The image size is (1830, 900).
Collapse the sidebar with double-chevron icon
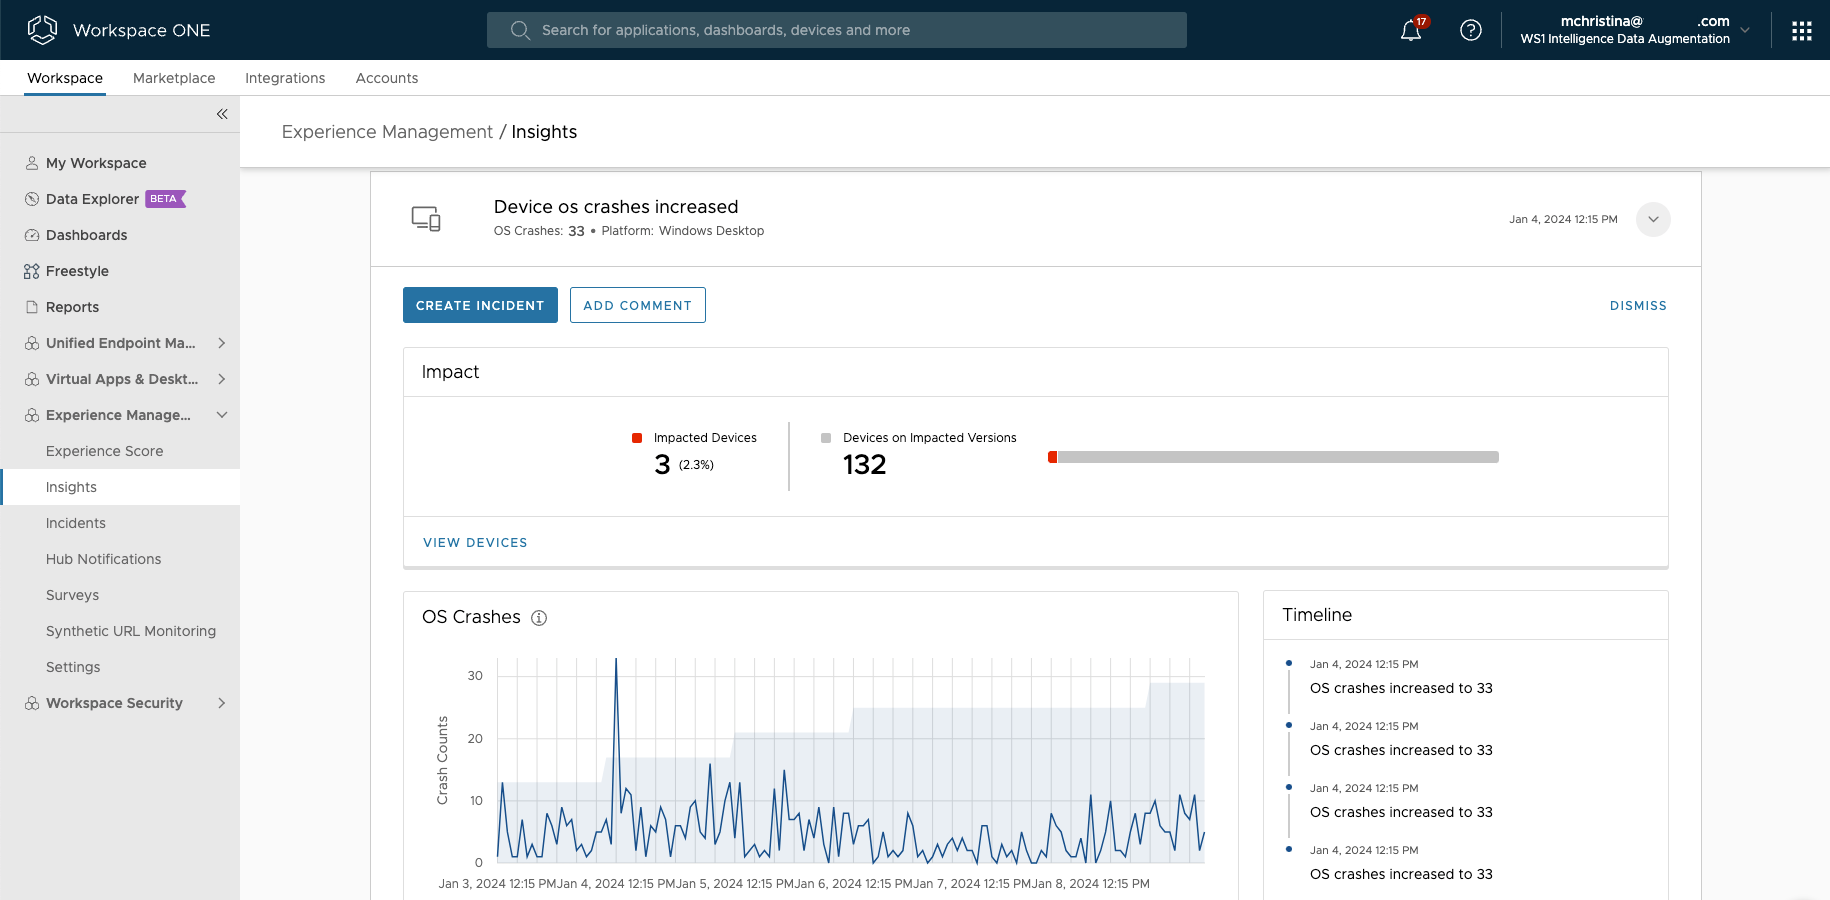coord(222,114)
